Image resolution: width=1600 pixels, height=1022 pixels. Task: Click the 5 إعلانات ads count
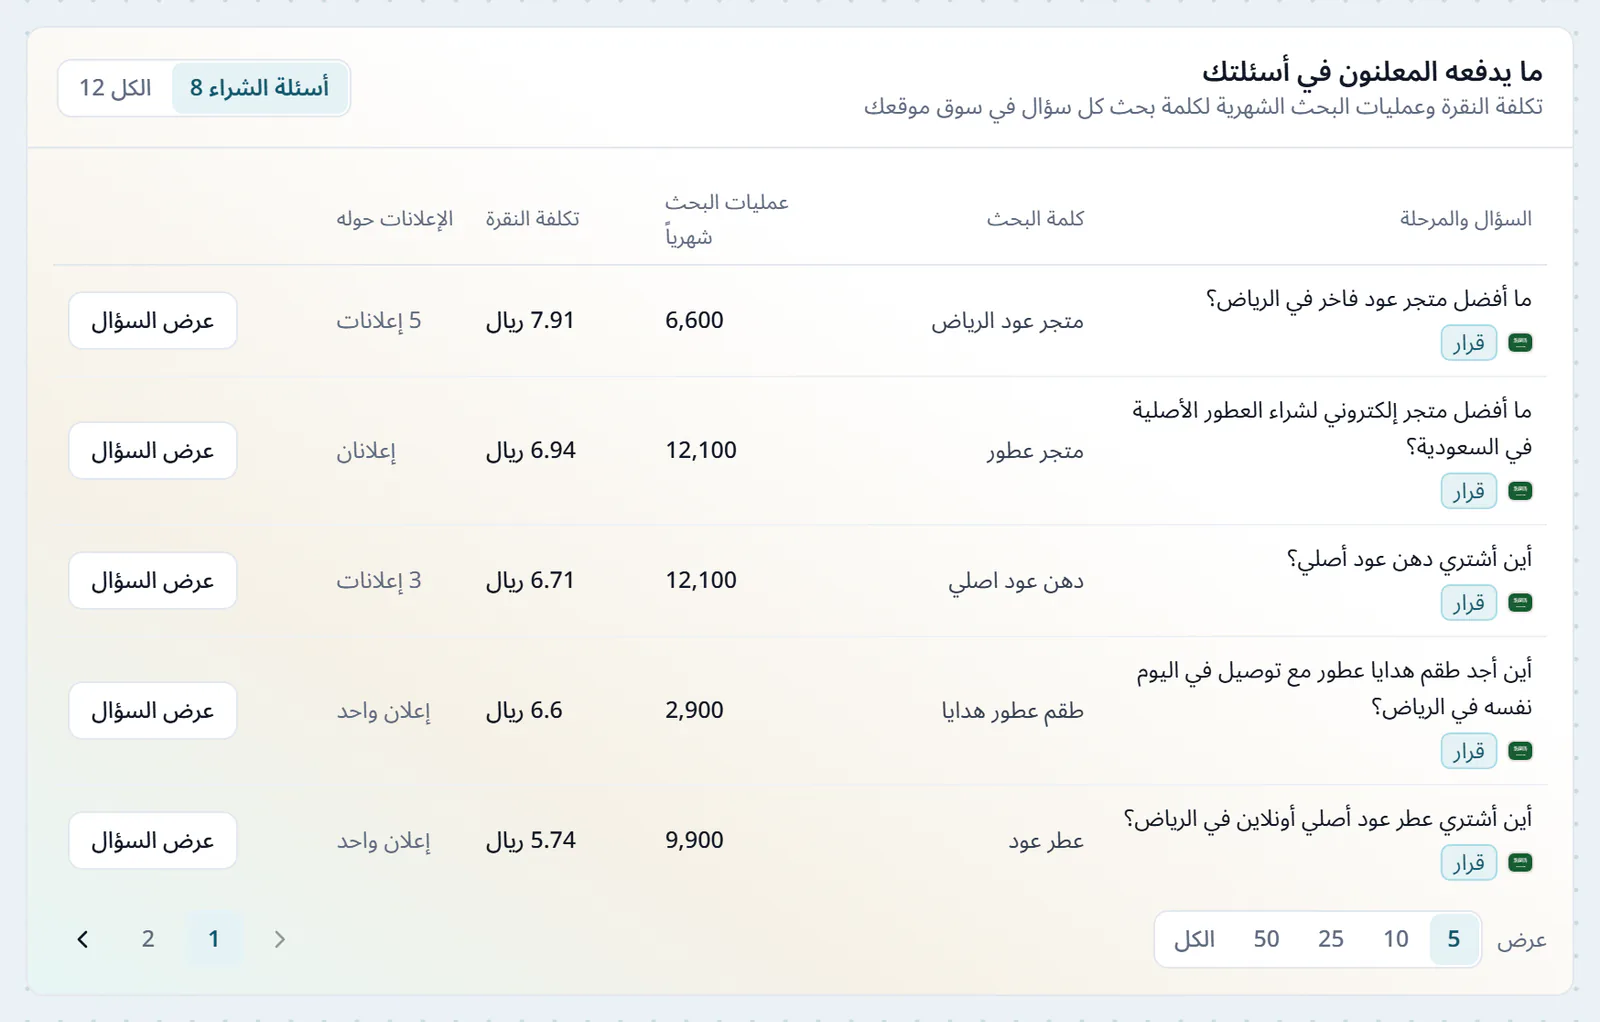tap(379, 321)
